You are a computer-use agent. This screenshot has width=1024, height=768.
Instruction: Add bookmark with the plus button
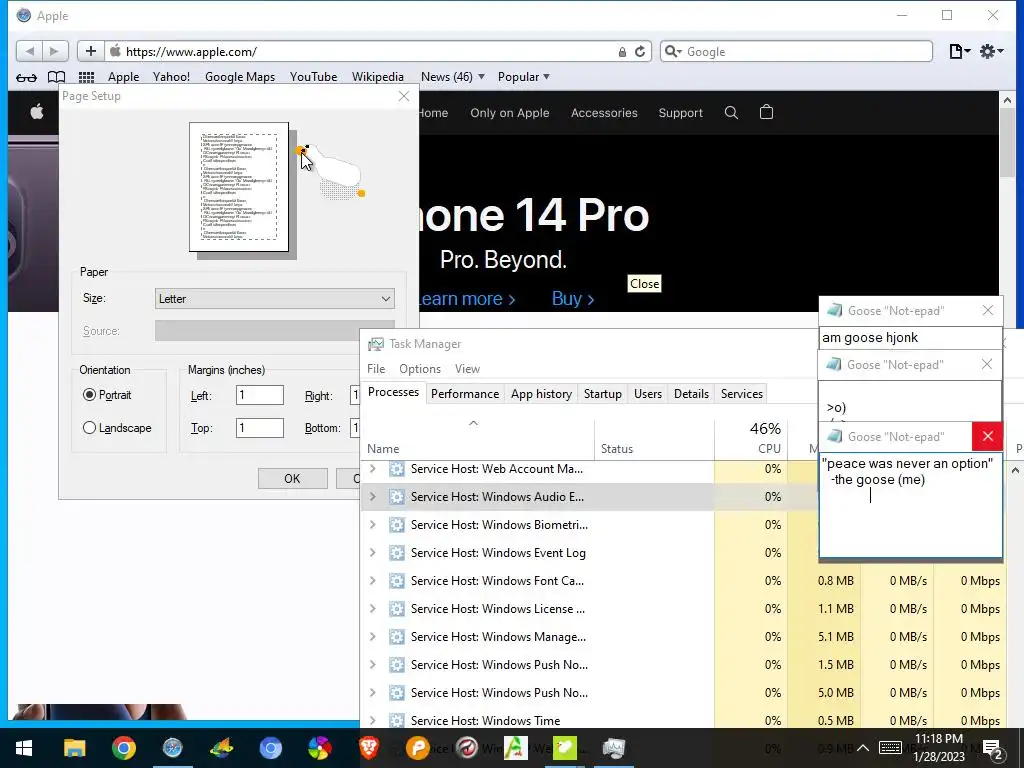[x=91, y=51]
